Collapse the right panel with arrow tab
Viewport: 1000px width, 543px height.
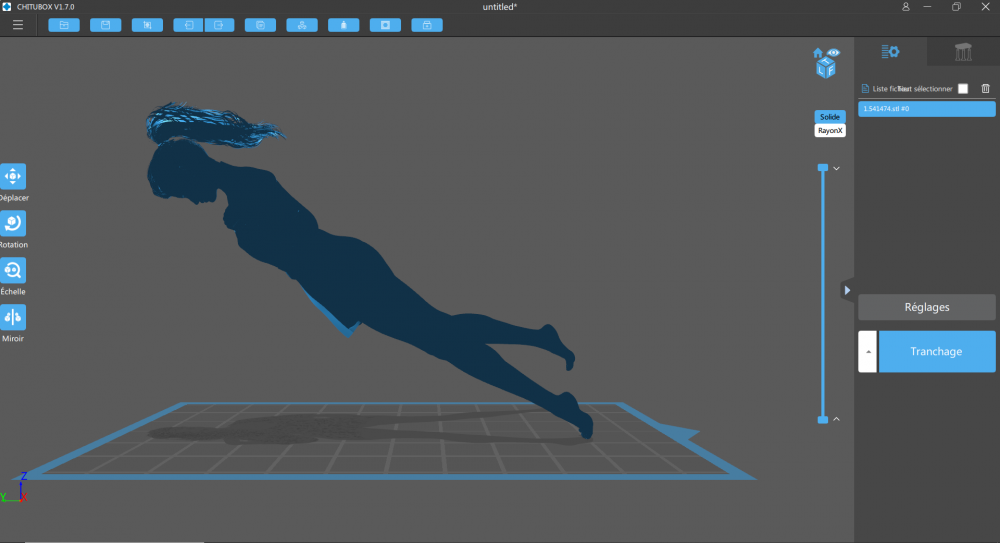click(847, 290)
